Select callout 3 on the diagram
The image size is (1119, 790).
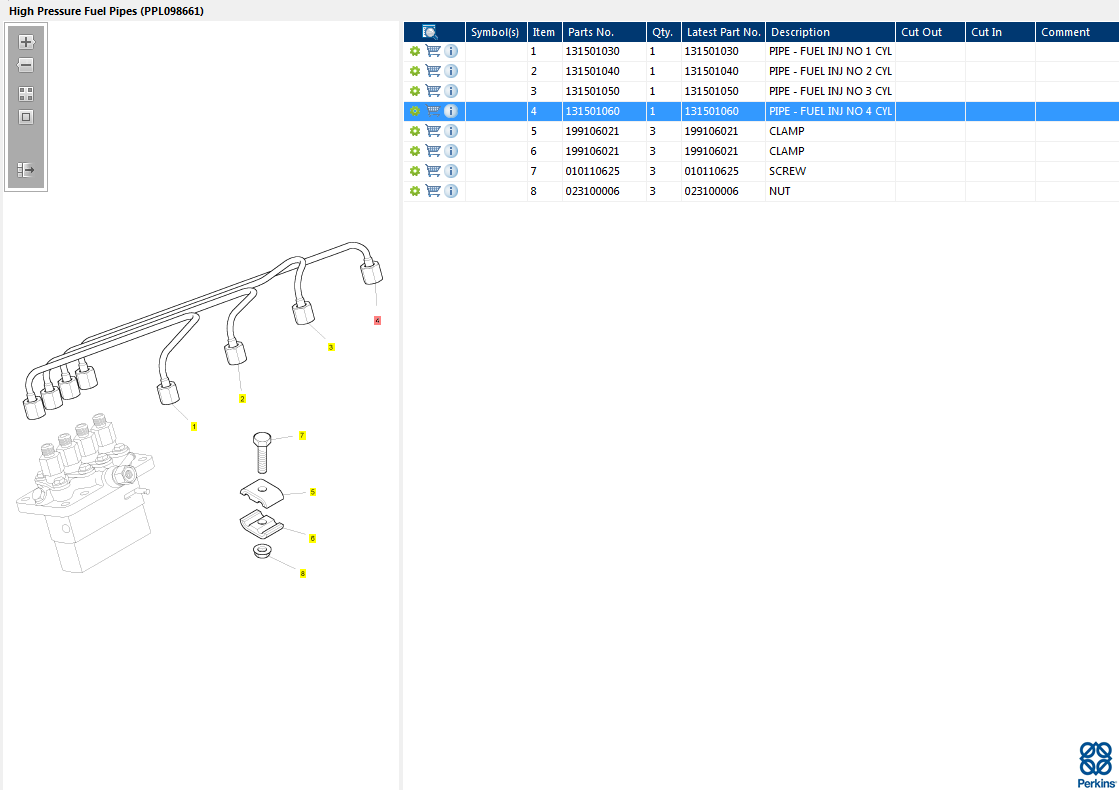331,348
